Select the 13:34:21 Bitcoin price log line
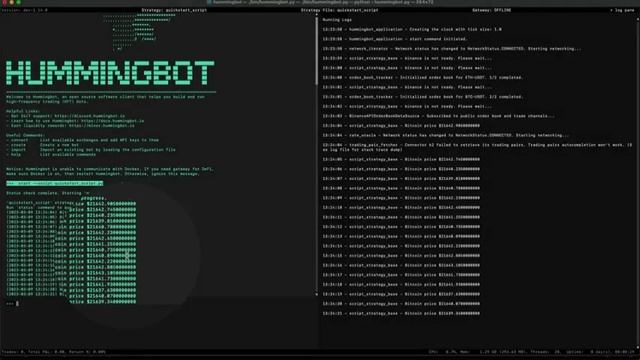640x360 pixels. [401, 313]
